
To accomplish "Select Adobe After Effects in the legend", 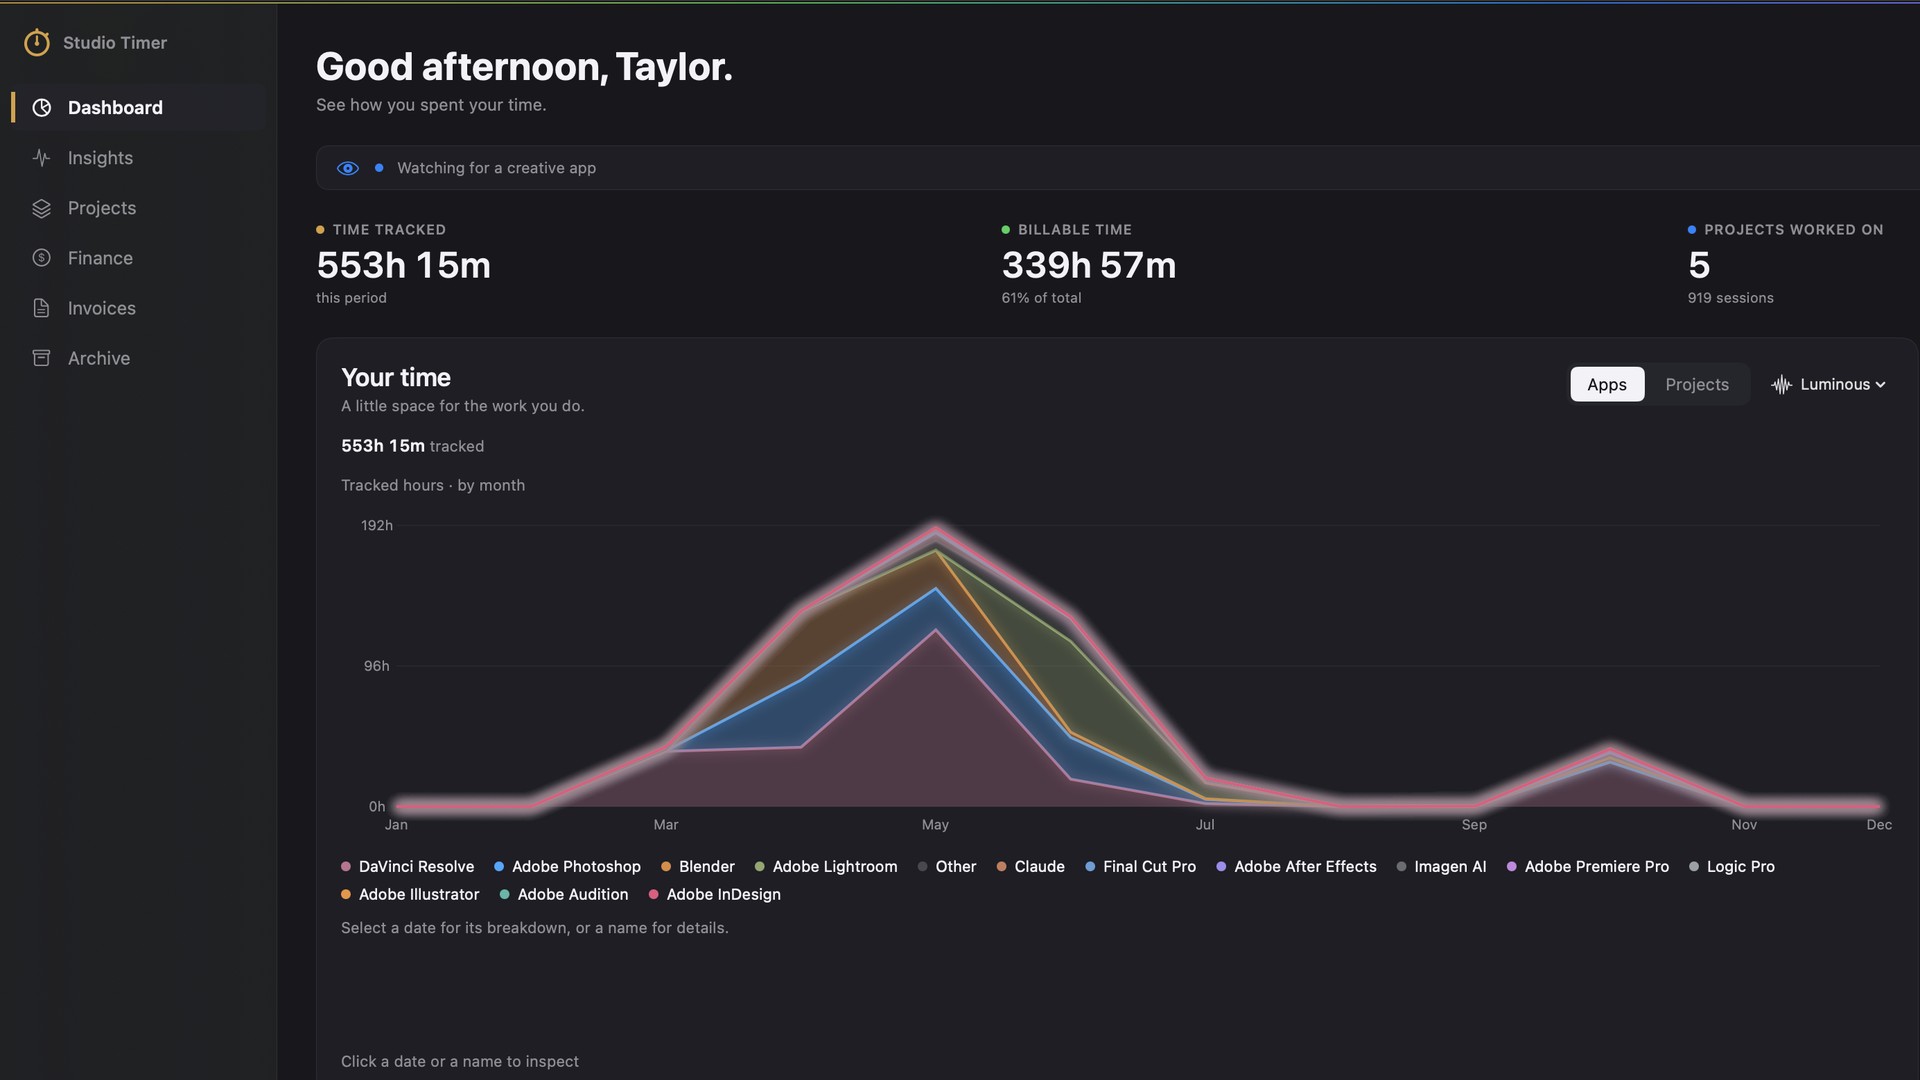I will tap(1297, 867).
